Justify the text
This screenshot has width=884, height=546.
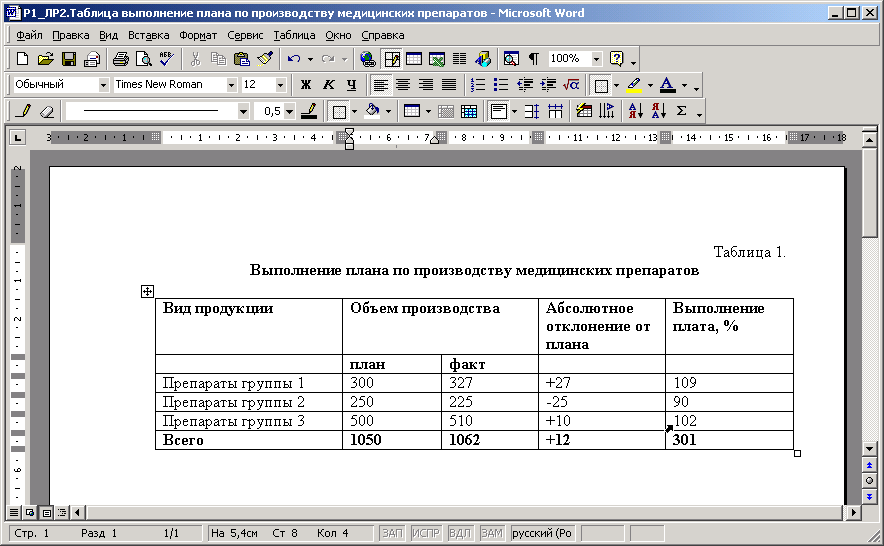(449, 85)
